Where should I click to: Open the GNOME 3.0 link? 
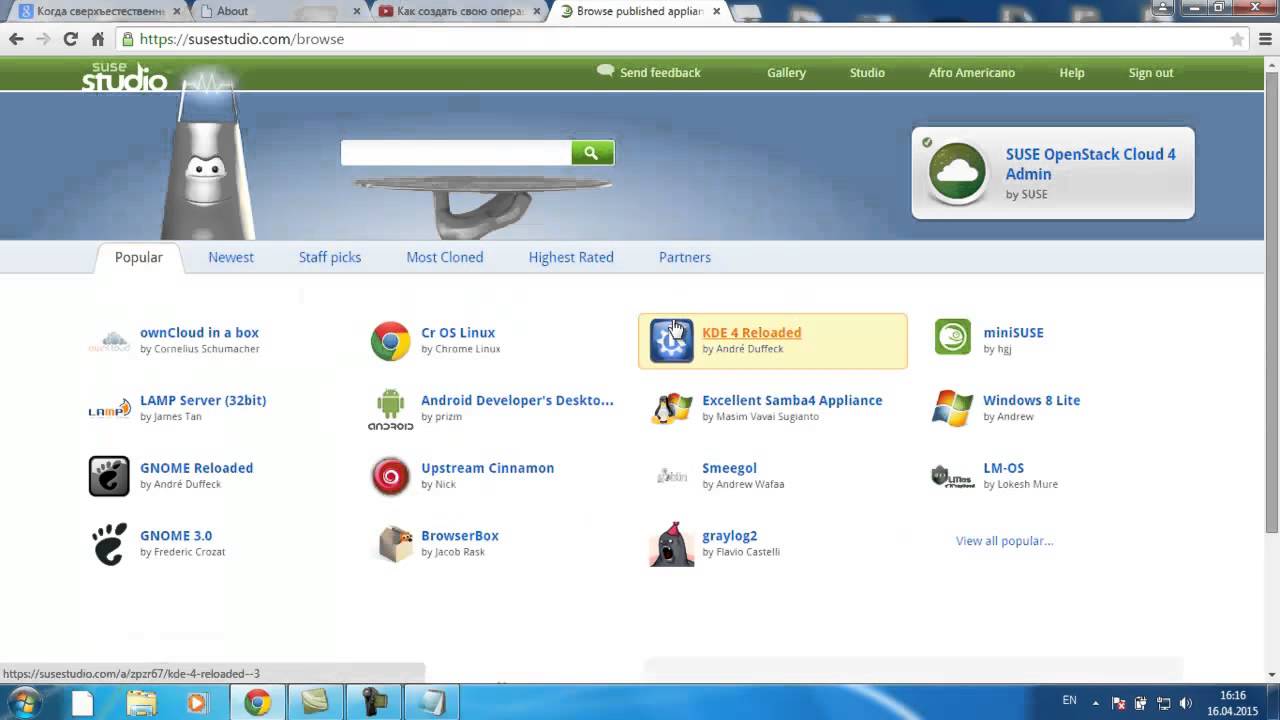coord(176,536)
